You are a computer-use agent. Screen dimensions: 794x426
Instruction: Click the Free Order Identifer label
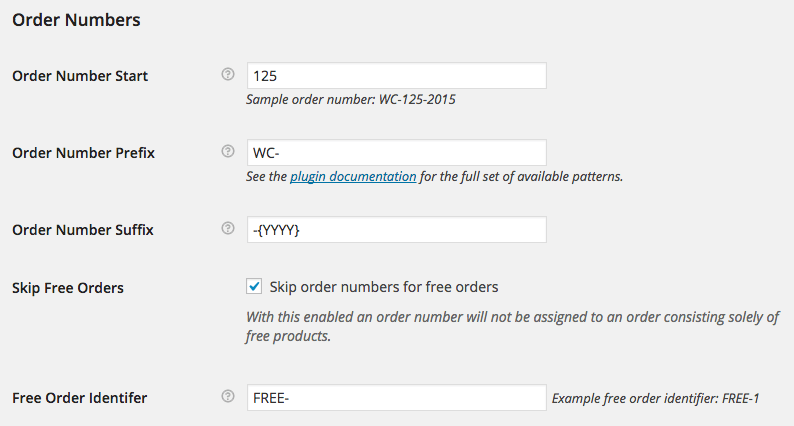tap(80, 398)
